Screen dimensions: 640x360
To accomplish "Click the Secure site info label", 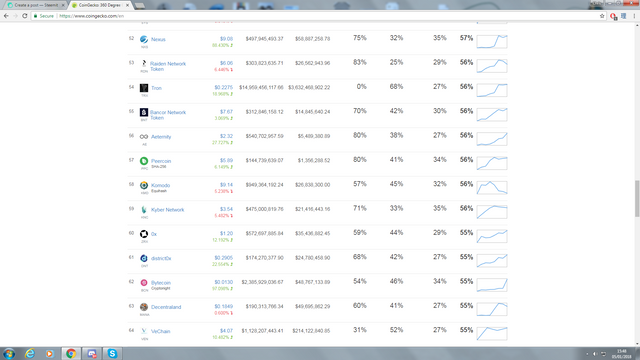I will (44, 16).
